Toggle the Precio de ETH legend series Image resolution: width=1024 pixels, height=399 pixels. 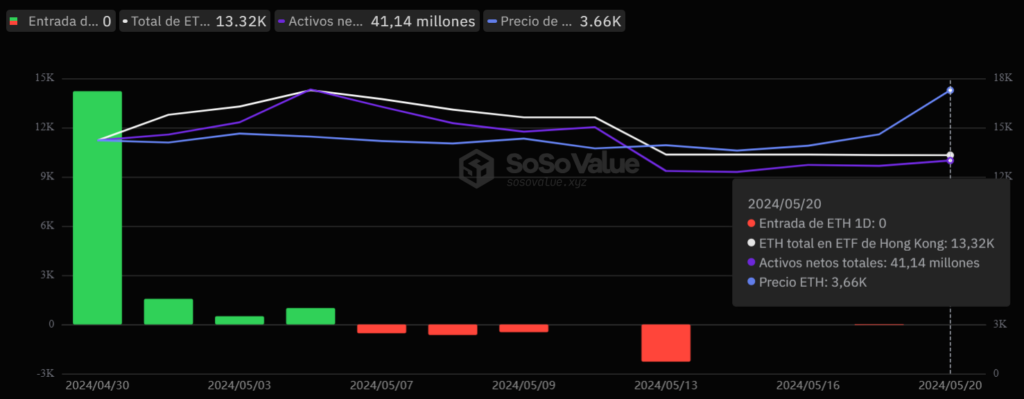point(554,21)
